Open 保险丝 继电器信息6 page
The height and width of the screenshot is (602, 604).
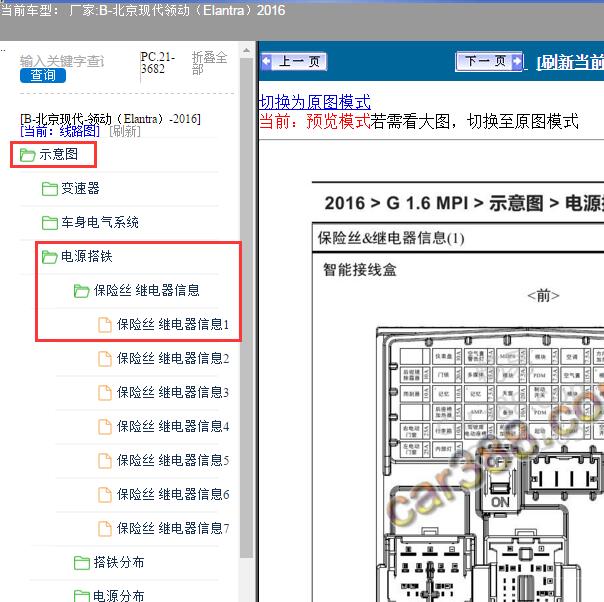click(173, 494)
